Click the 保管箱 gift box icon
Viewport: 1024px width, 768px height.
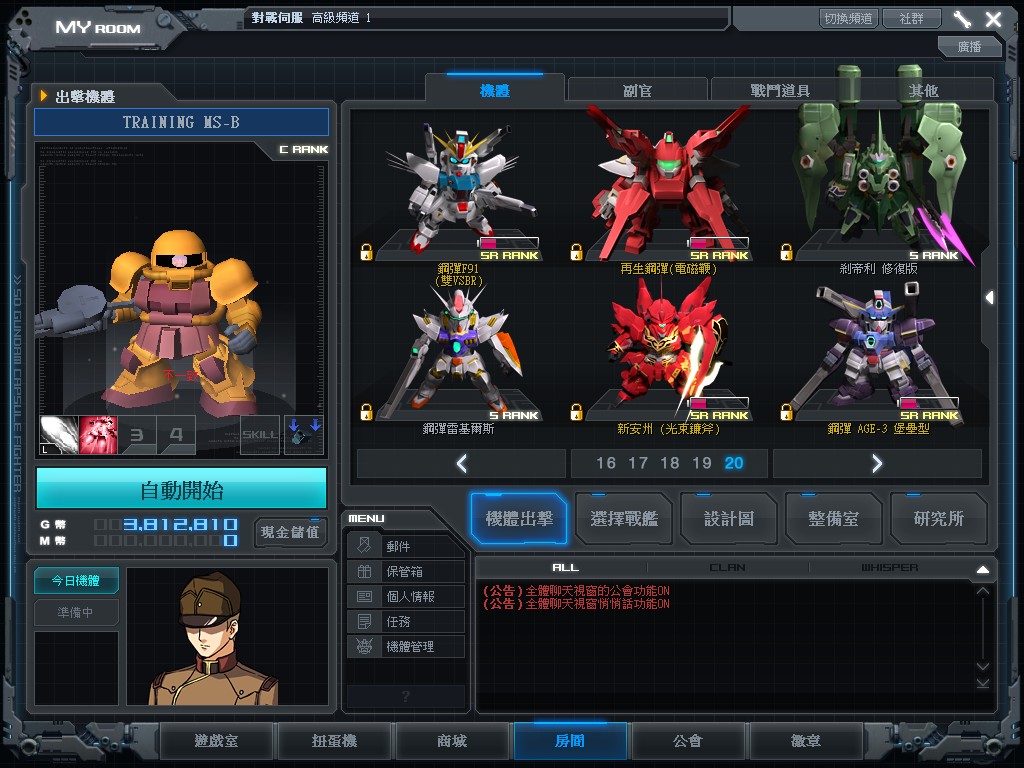click(x=364, y=571)
